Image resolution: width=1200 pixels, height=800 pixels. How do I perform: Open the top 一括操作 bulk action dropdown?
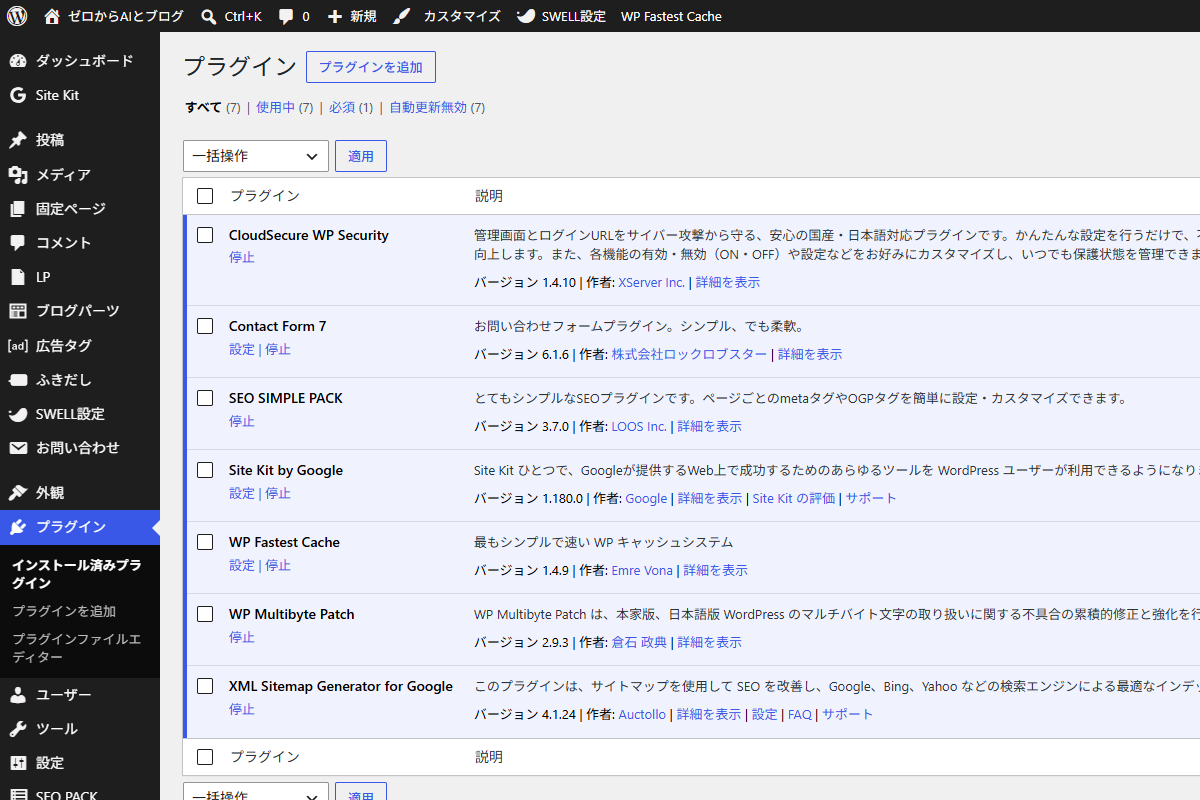point(256,156)
